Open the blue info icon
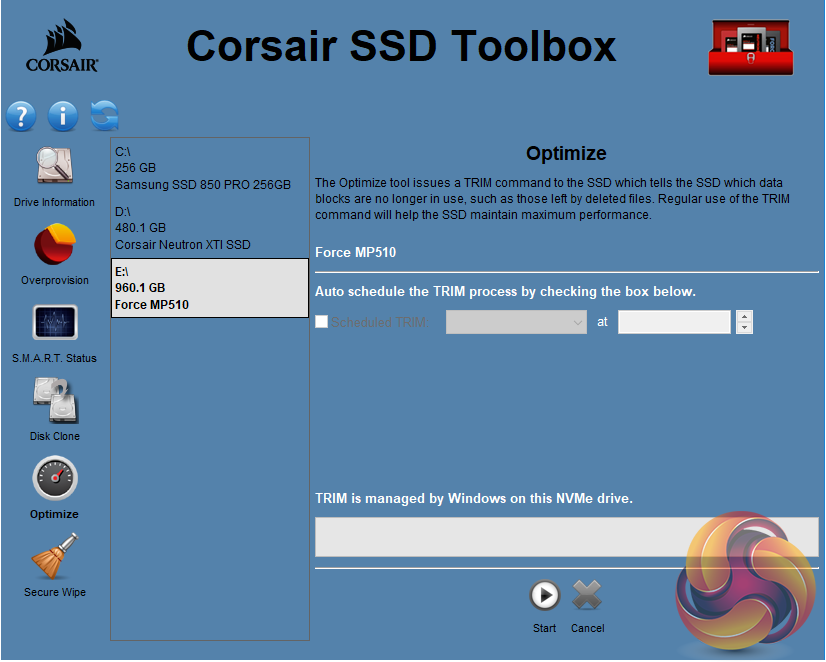Screen dimensions: 826x662 [x=62, y=116]
